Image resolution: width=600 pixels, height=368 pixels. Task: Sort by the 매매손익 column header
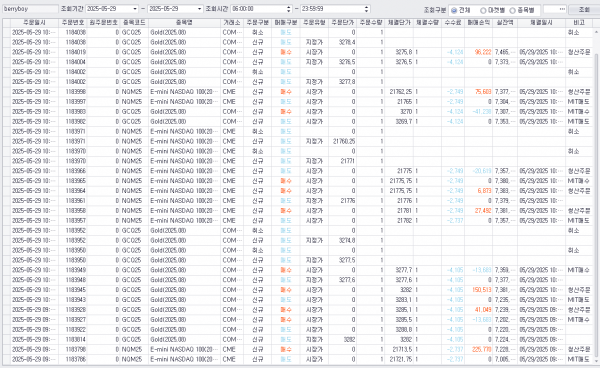point(479,23)
